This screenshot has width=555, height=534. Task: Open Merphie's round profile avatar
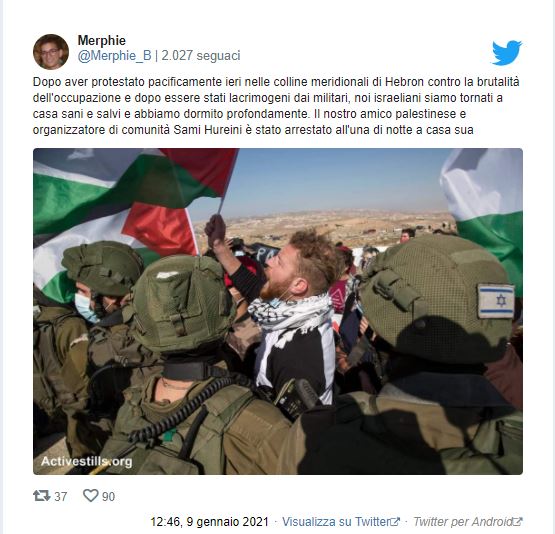coord(51,52)
